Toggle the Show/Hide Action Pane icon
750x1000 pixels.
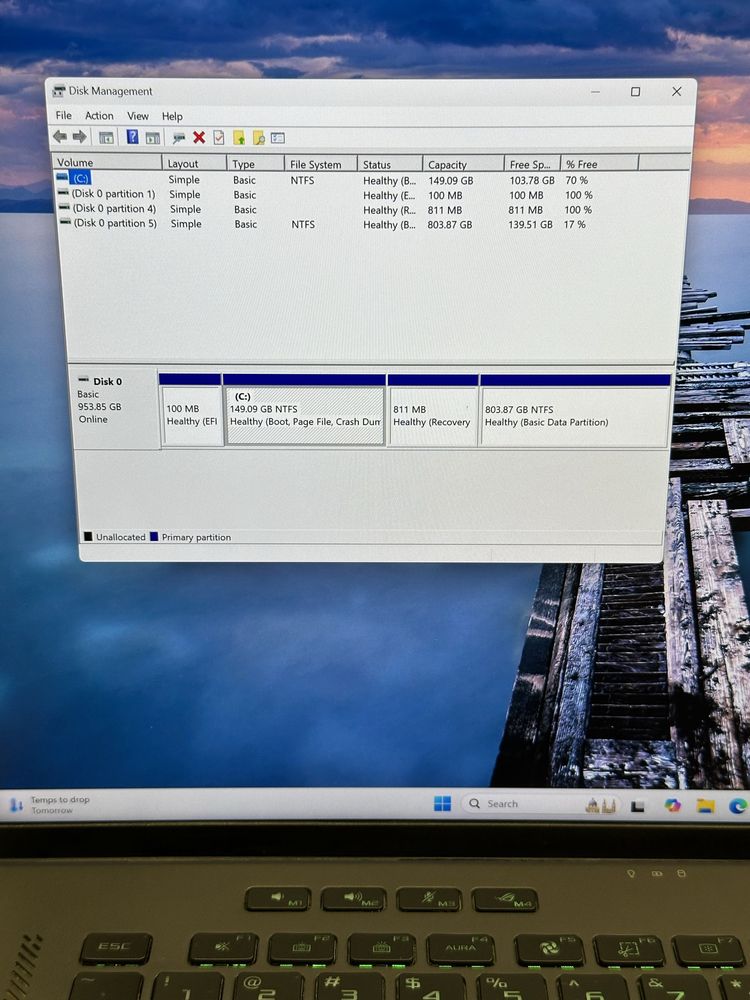tap(152, 137)
